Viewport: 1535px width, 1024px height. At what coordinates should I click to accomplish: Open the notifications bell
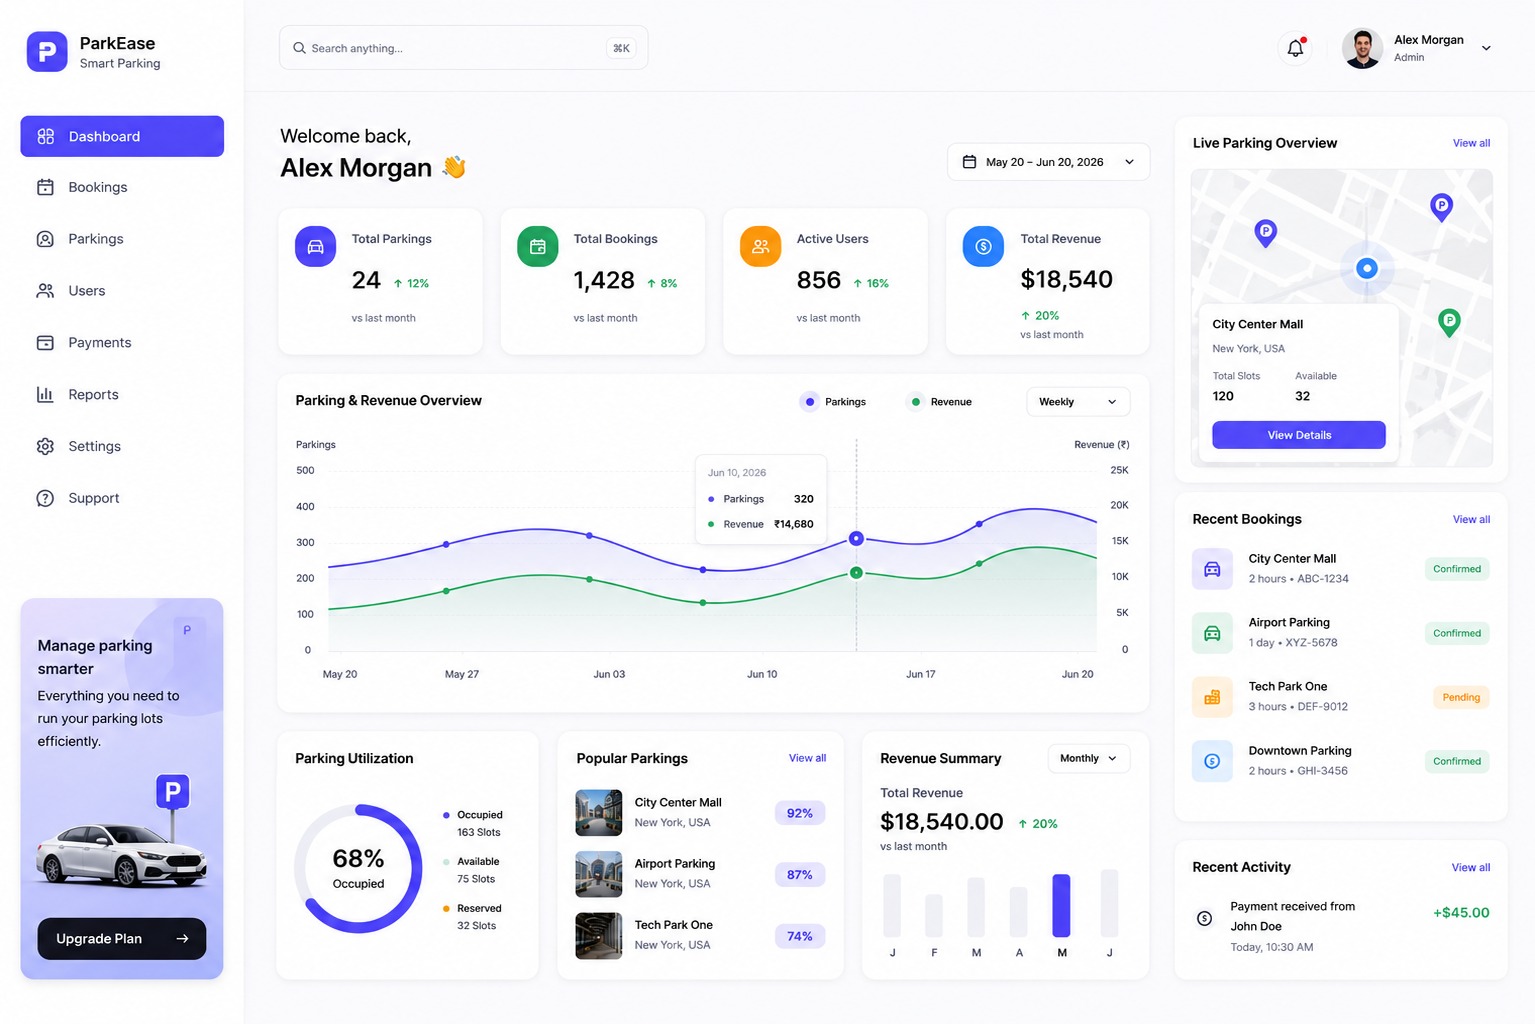pos(1295,48)
